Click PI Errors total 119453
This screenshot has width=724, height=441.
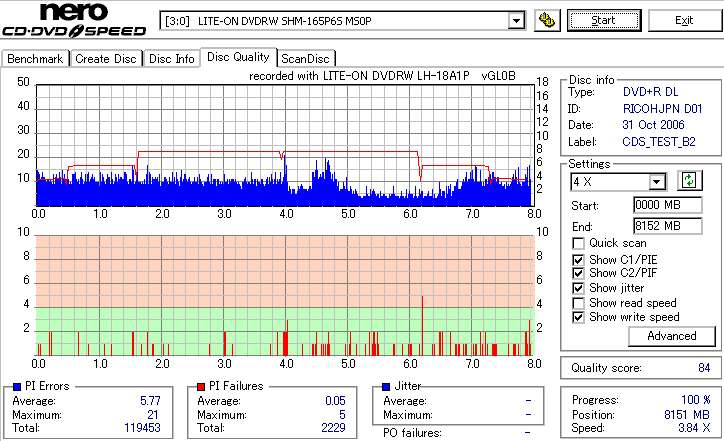(142, 428)
